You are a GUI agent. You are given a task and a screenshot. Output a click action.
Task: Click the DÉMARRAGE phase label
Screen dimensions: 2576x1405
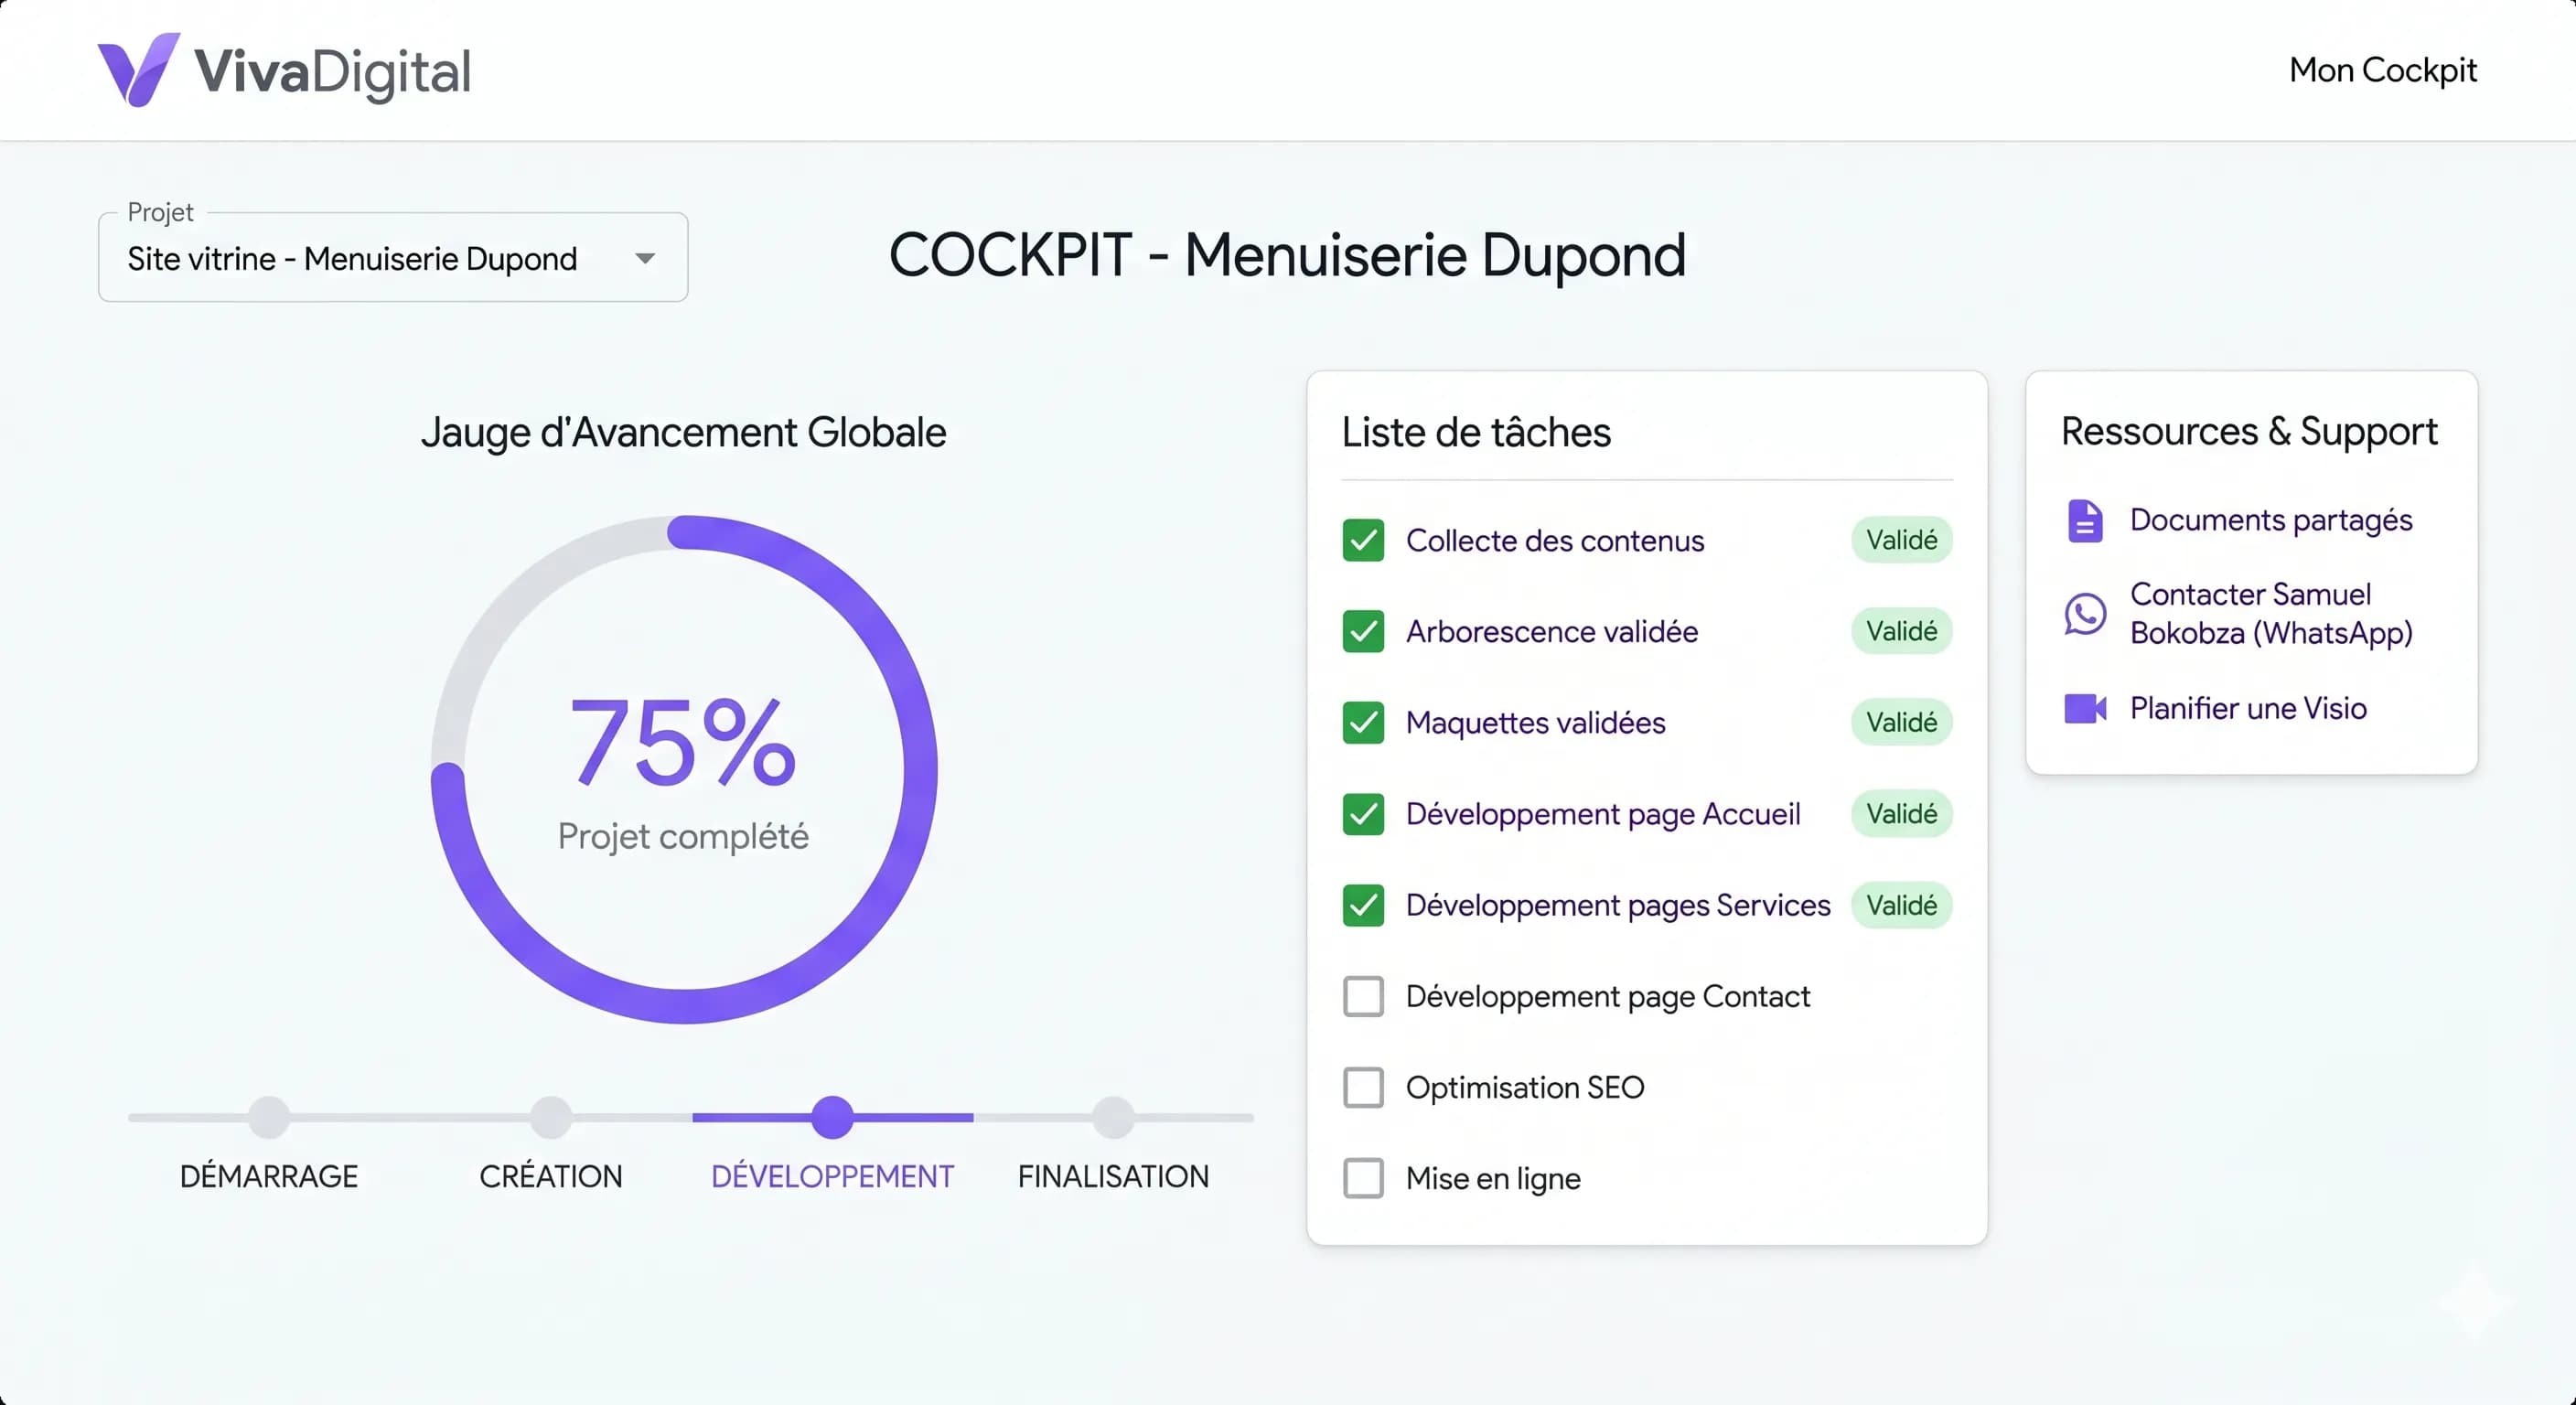(269, 1176)
